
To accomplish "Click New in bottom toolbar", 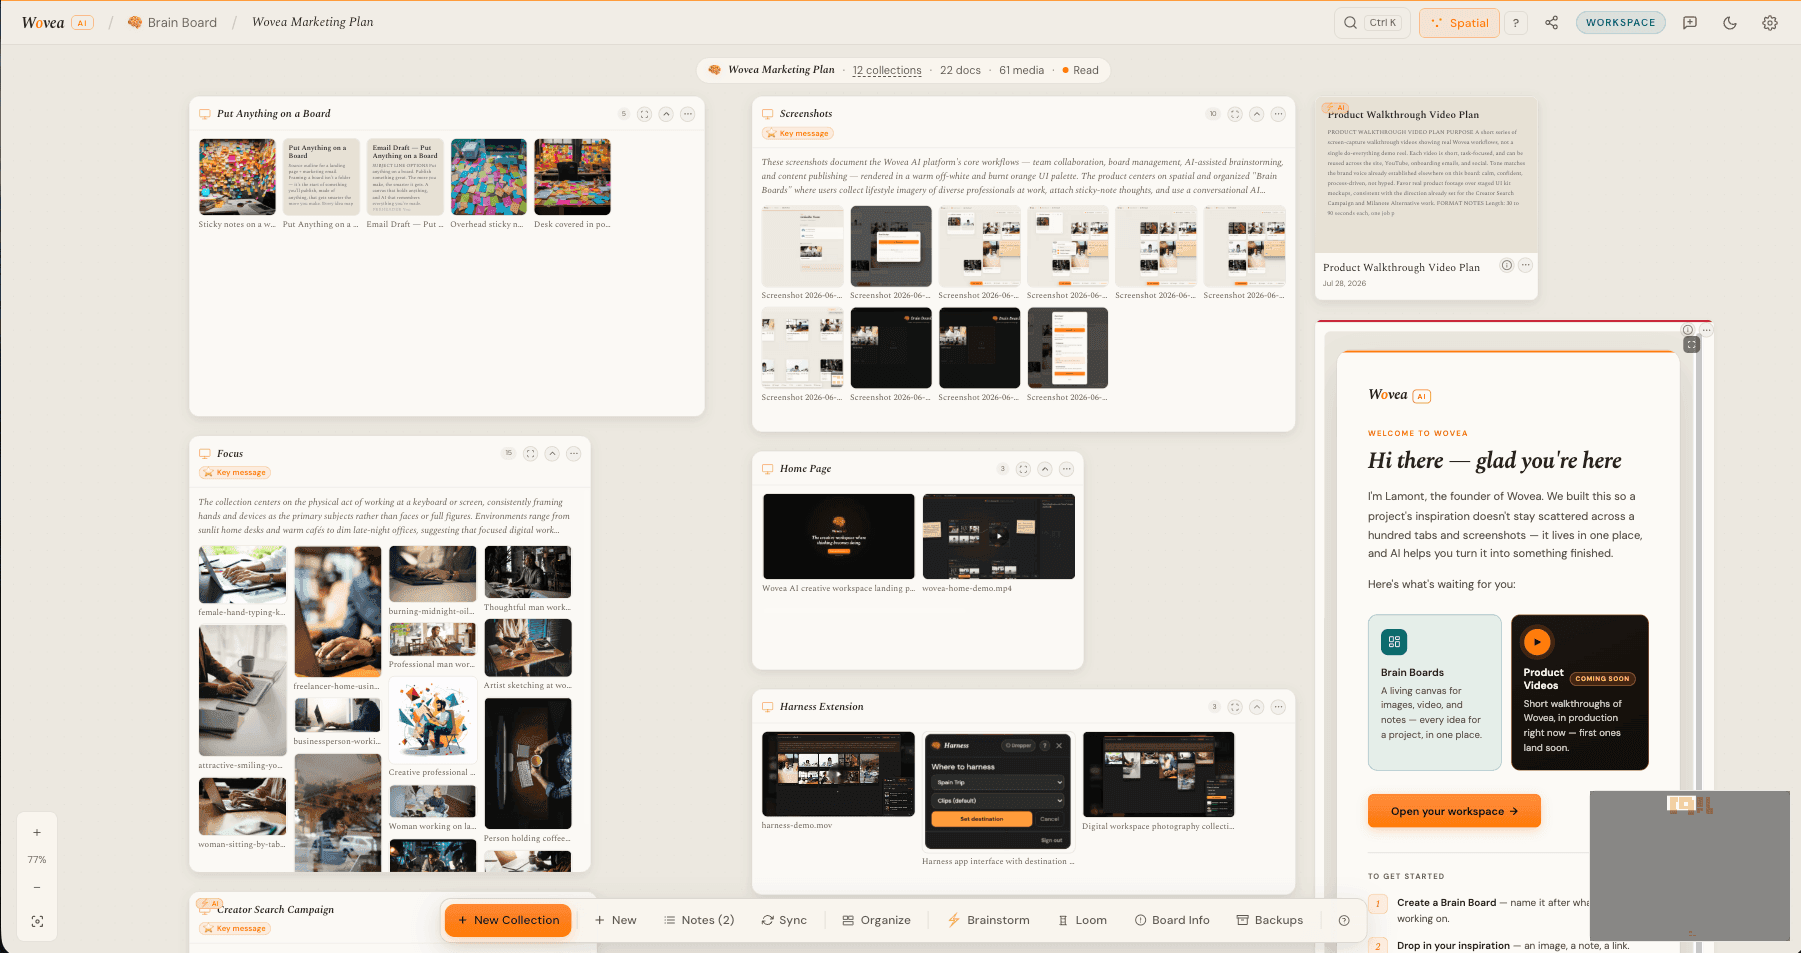I will 616,920.
